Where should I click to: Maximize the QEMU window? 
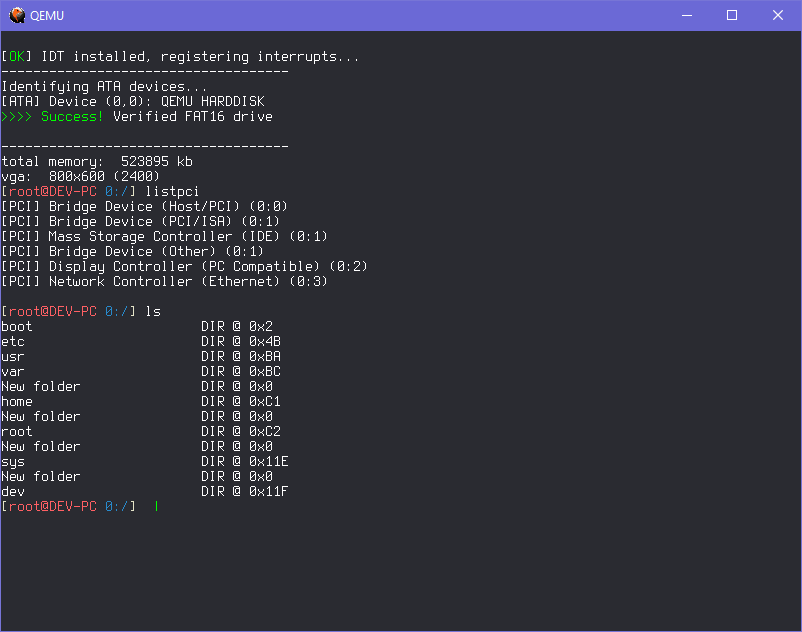[732, 15]
